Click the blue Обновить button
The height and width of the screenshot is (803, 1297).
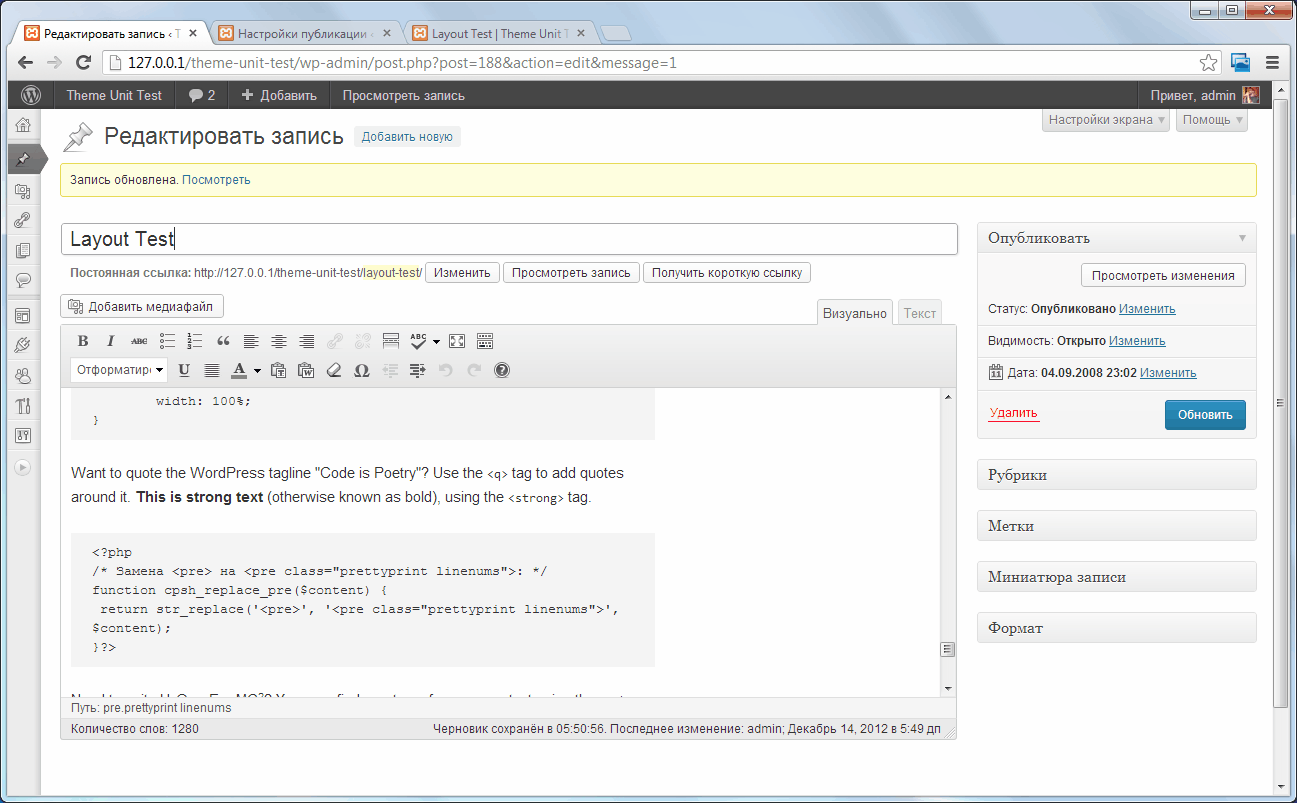pyautogui.click(x=1205, y=414)
